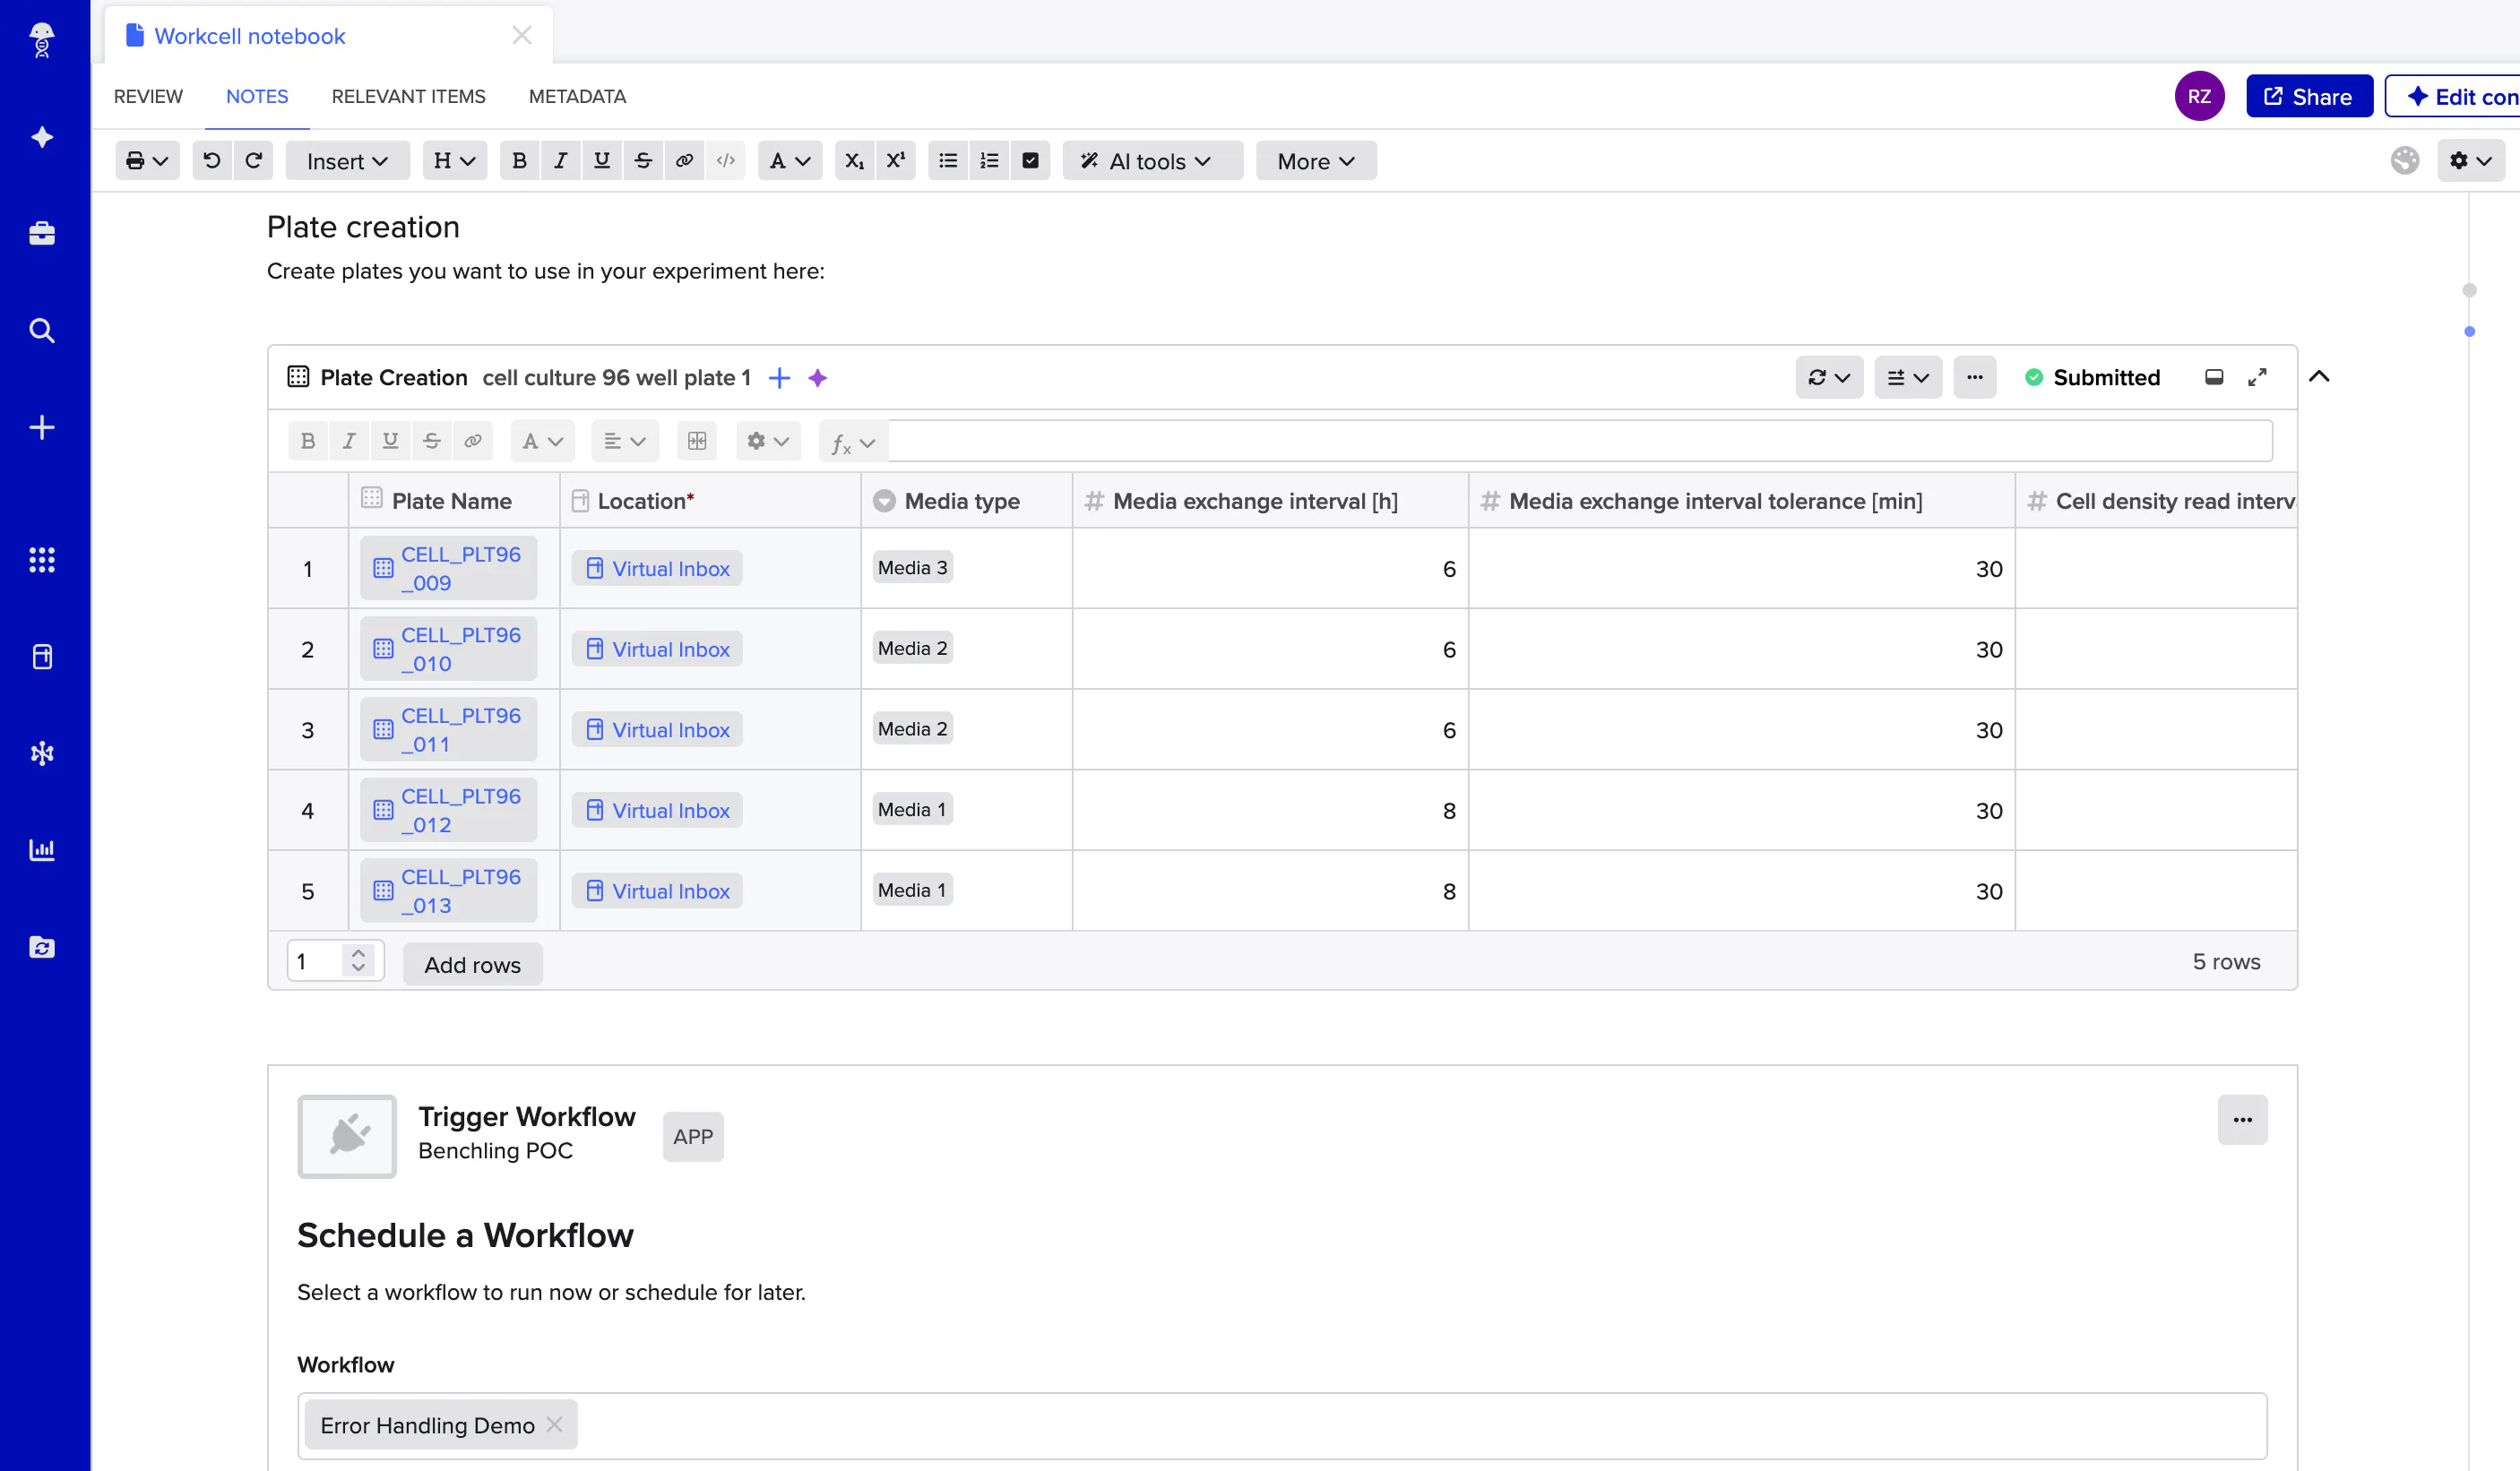Toggle italic in main editor toolbar
The height and width of the screenshot is (1471, 2520).
click(x=560, y=160)
